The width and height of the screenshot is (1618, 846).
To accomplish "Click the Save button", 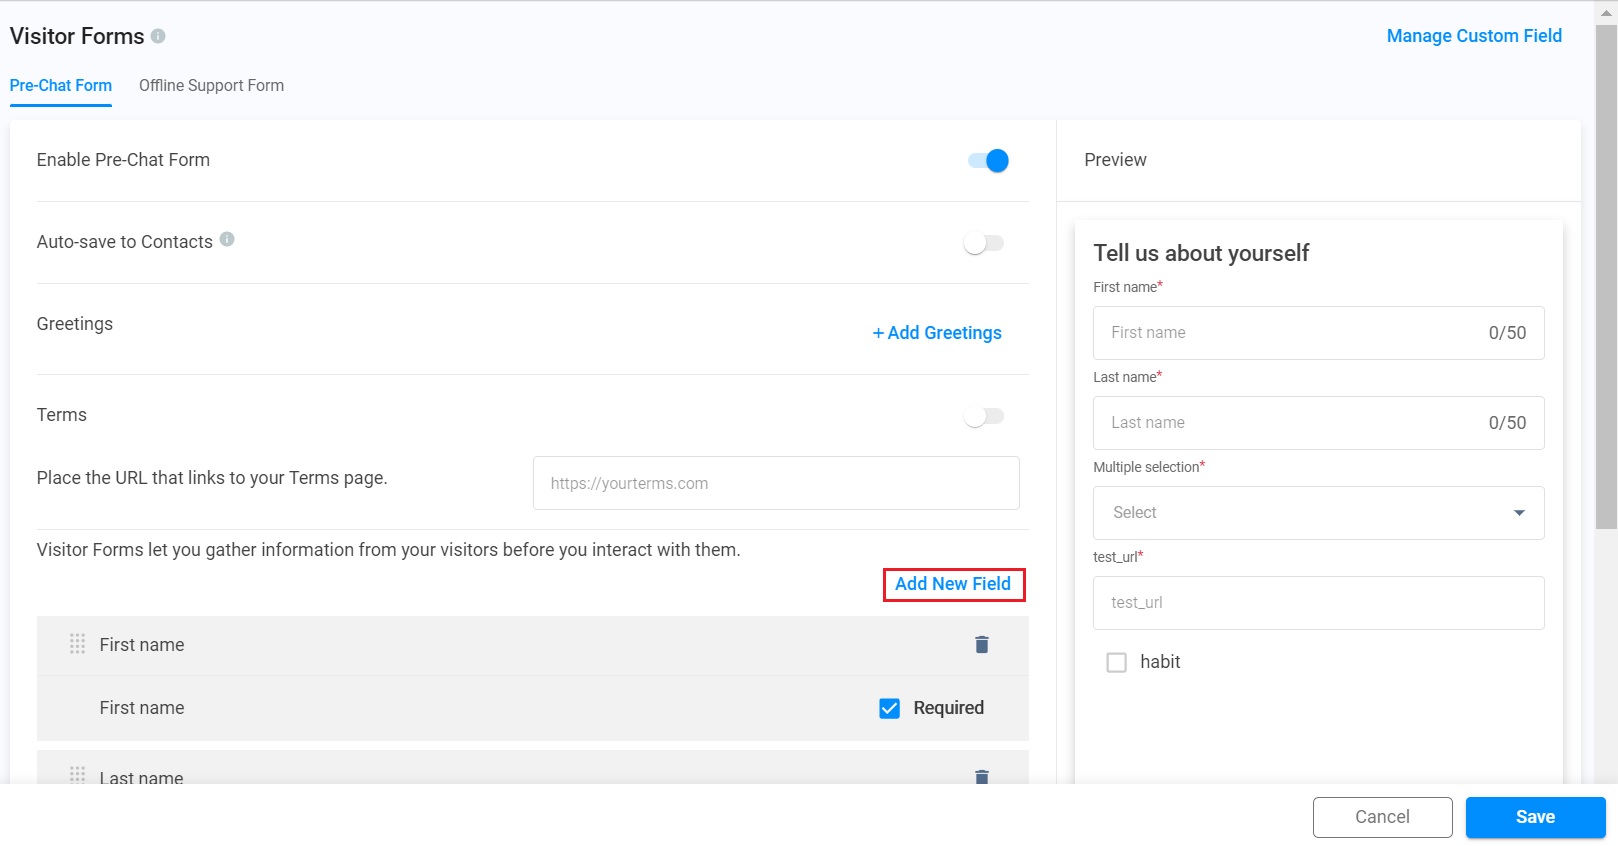I will [1535, 817].
